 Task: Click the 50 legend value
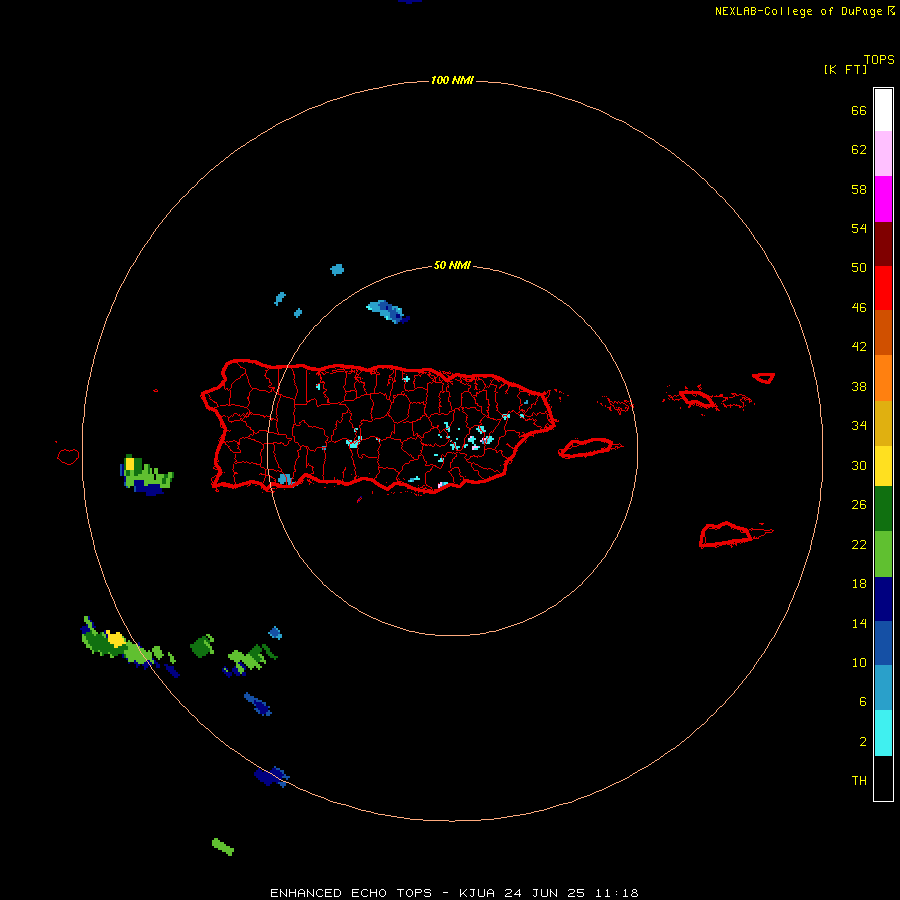859,267
